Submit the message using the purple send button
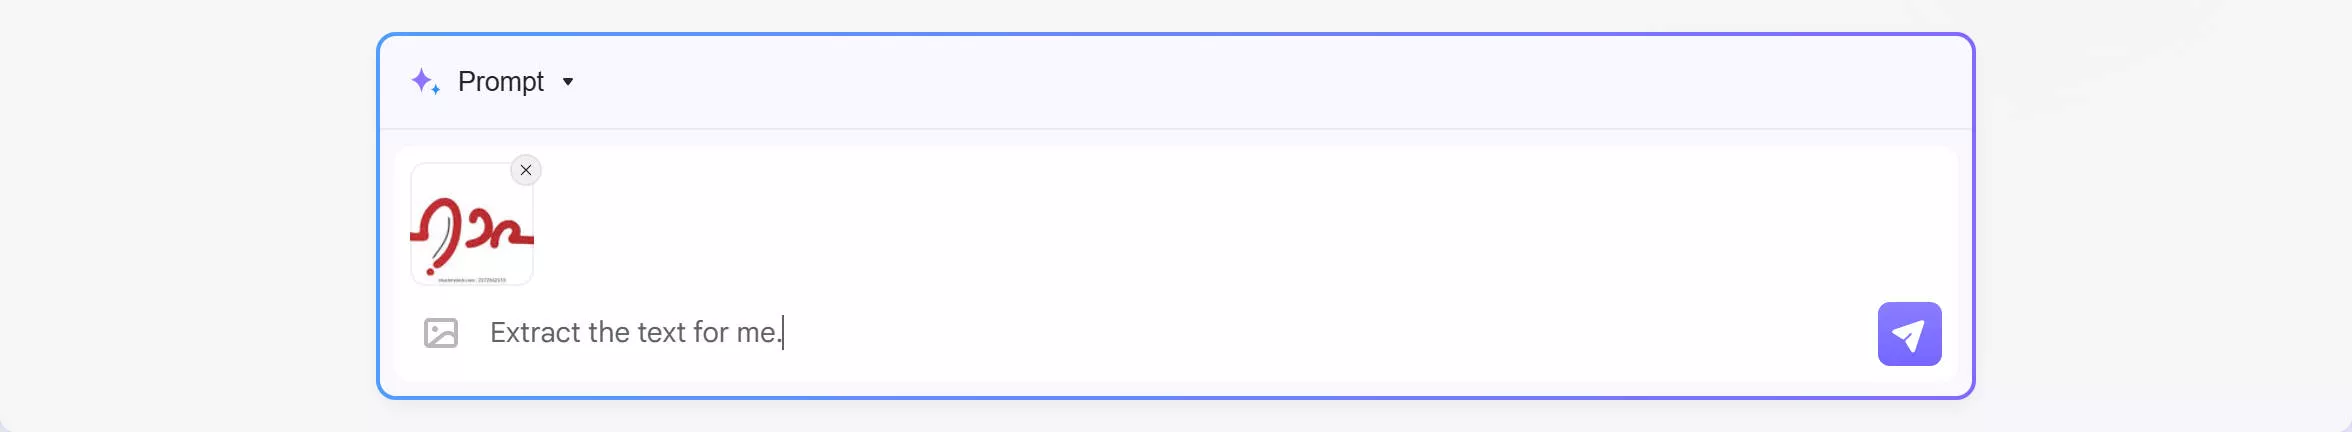The width and height of the screenshot is (2352, 432). (x=1909, y=334)
